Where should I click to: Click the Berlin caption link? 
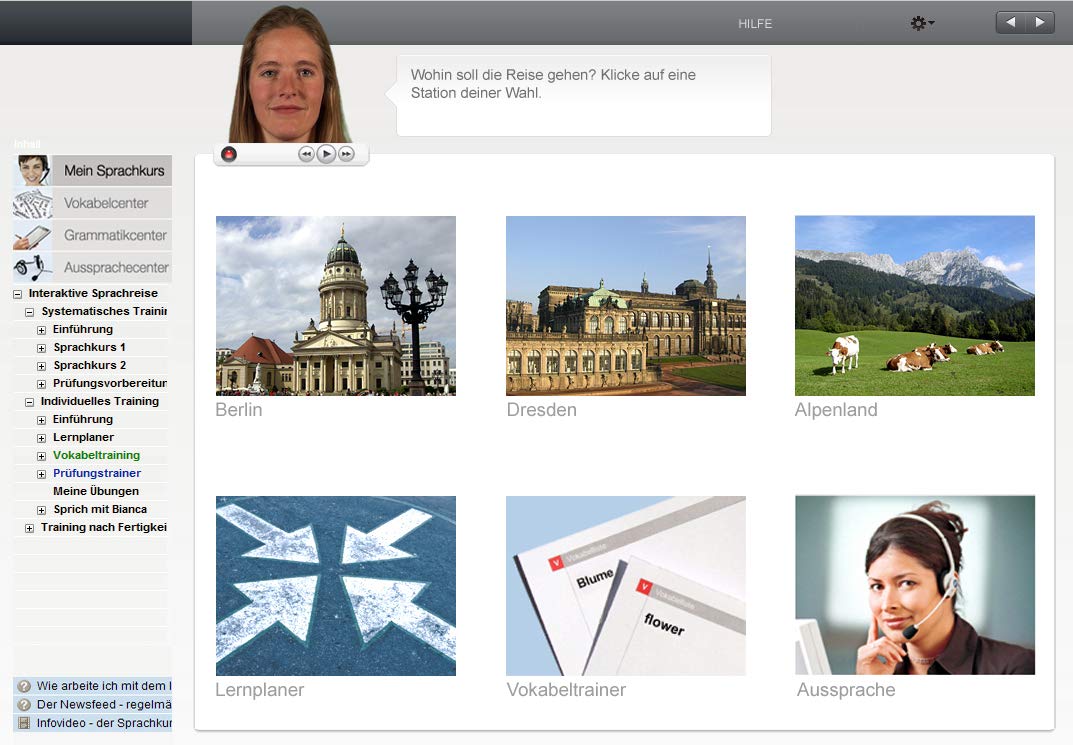click(239, 410)
